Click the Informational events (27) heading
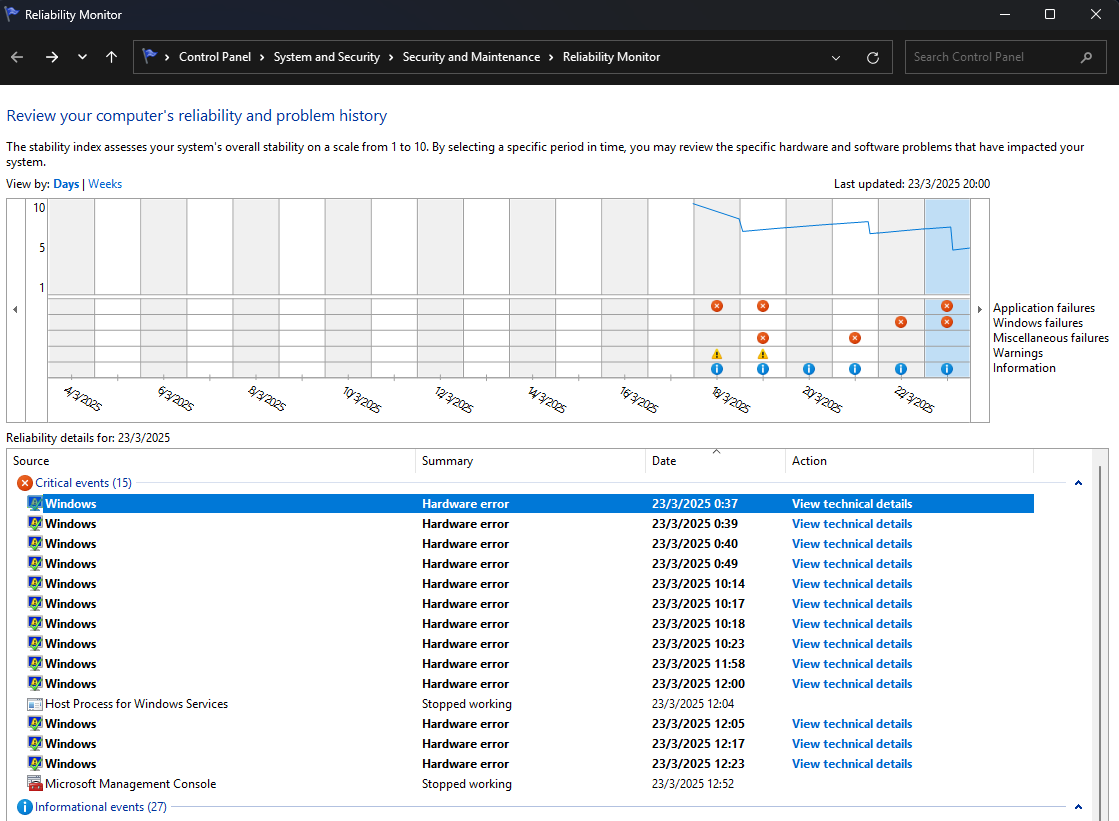This screenshot has height=821, width=1119. coord(101,807)
